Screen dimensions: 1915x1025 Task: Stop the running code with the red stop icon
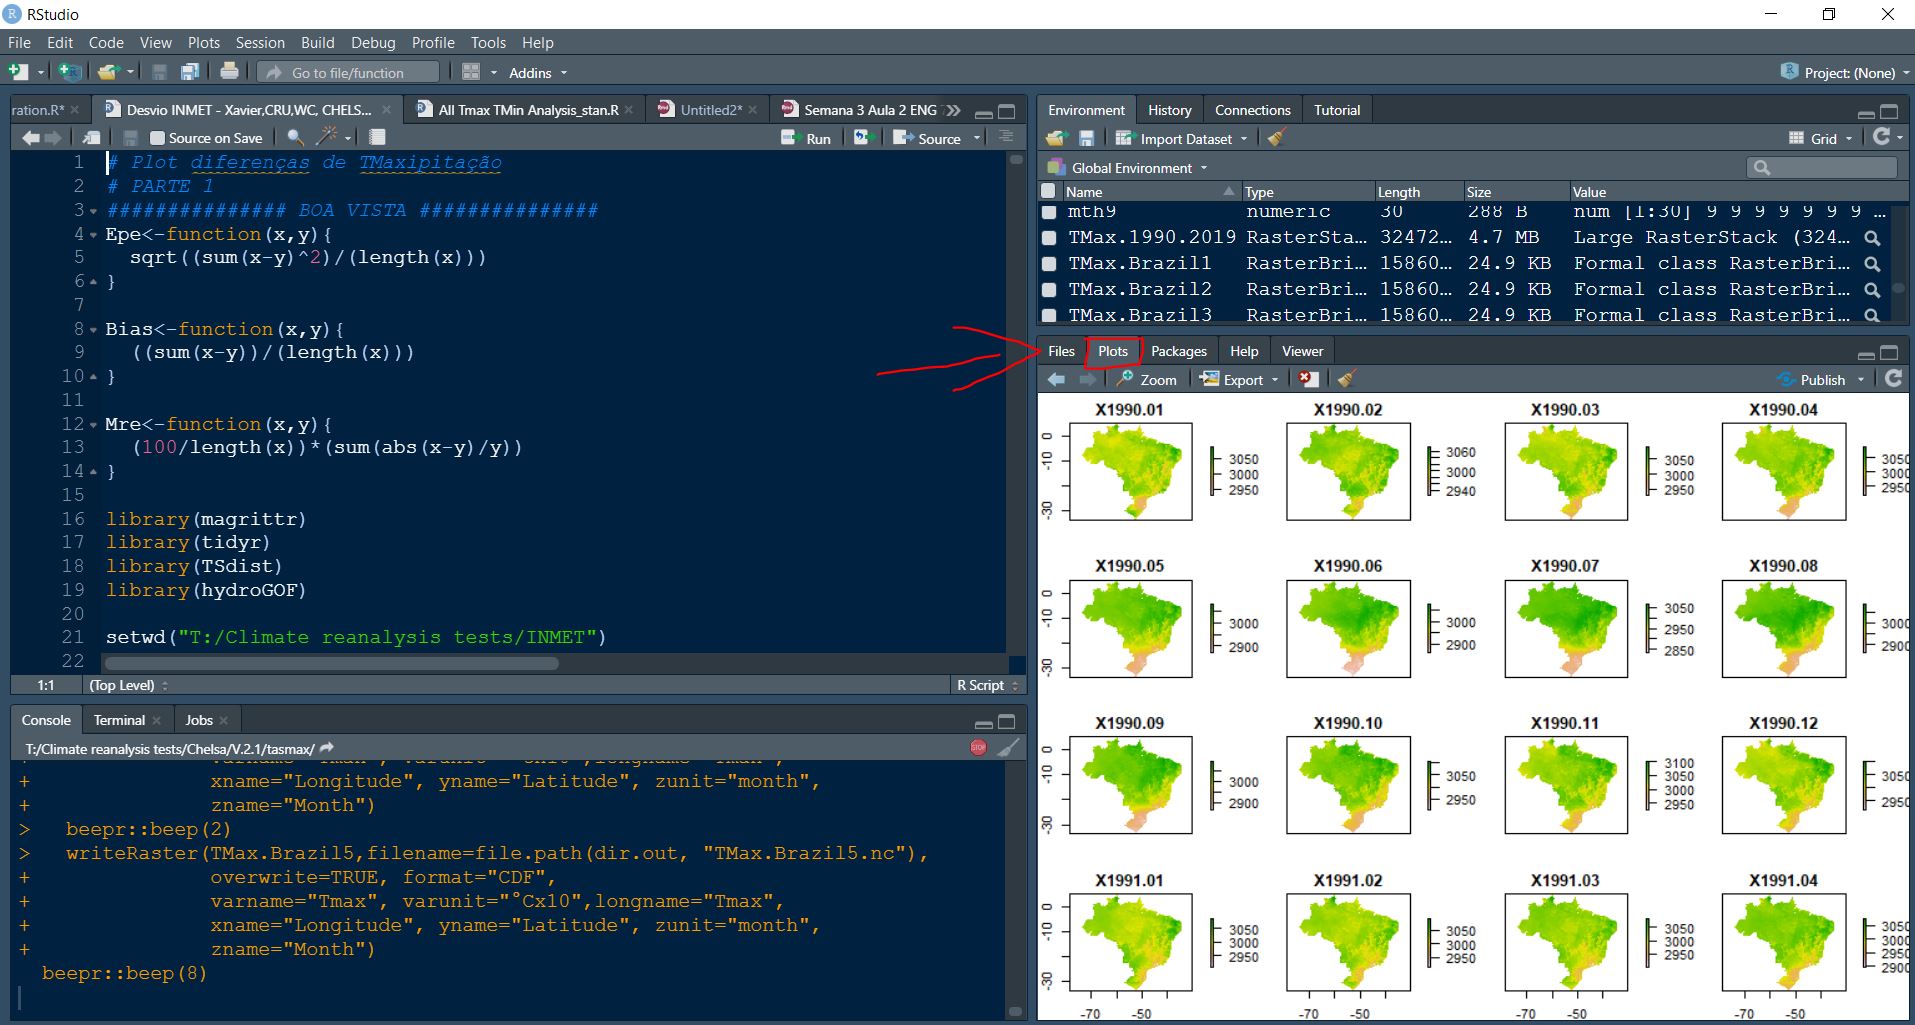(x=978, y=748)
